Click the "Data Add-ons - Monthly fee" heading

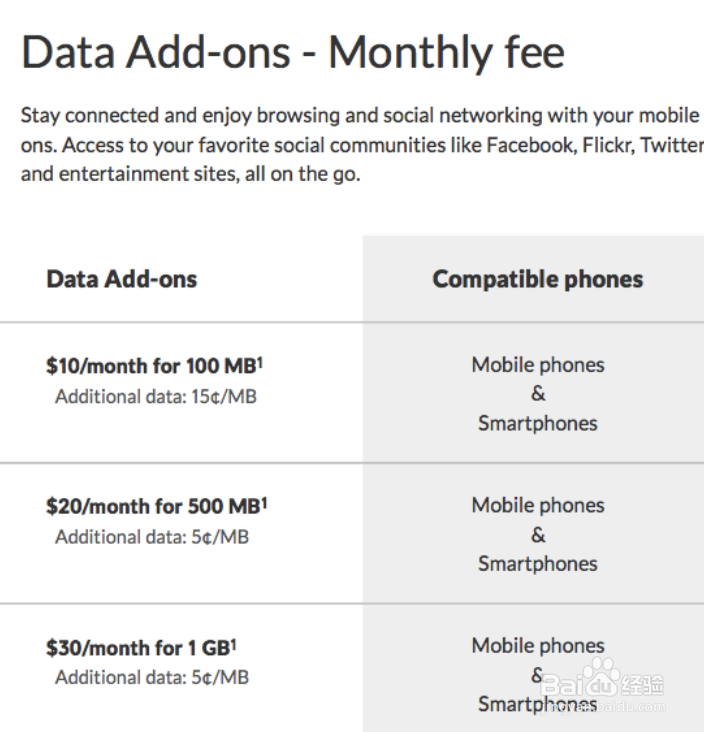click(x=293, y=52)
